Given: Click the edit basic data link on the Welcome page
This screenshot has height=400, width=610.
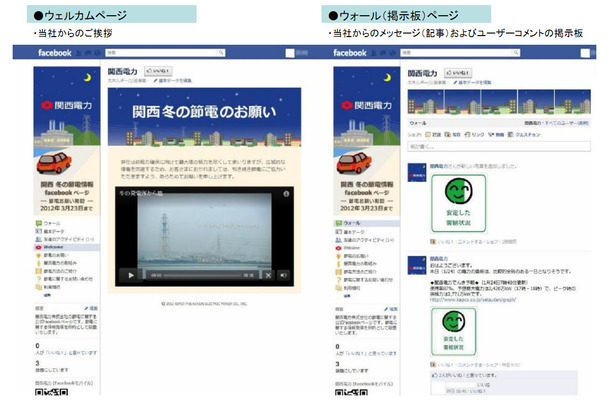Looking at the screenshot, I should tap(172, 81).
